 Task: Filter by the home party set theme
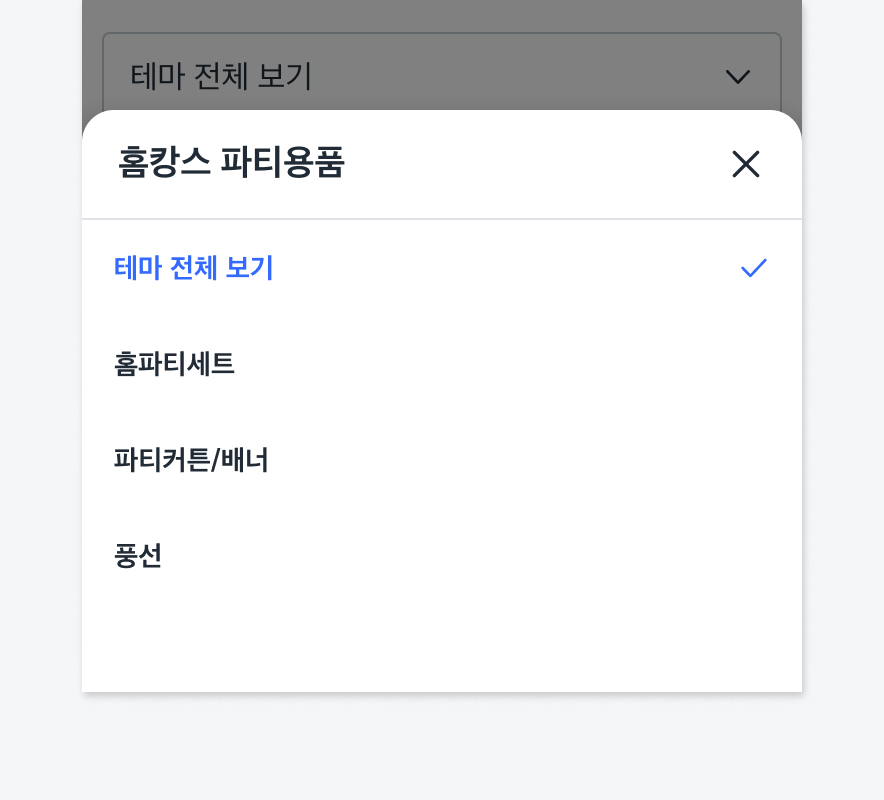click(x=175, y=364)
